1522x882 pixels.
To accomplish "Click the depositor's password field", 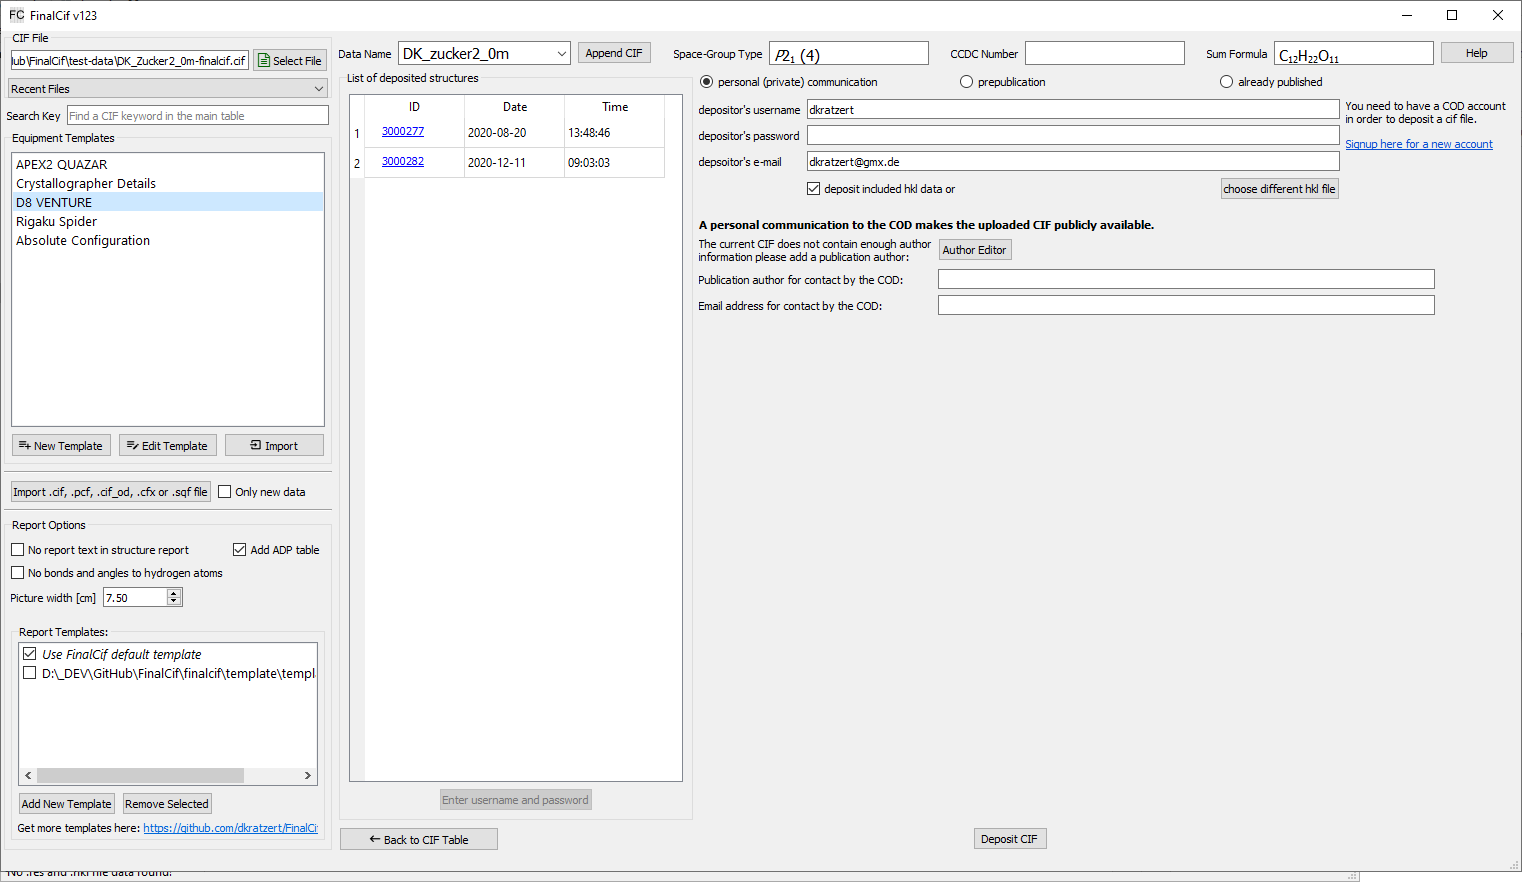I will click(x=1072, y=135).
